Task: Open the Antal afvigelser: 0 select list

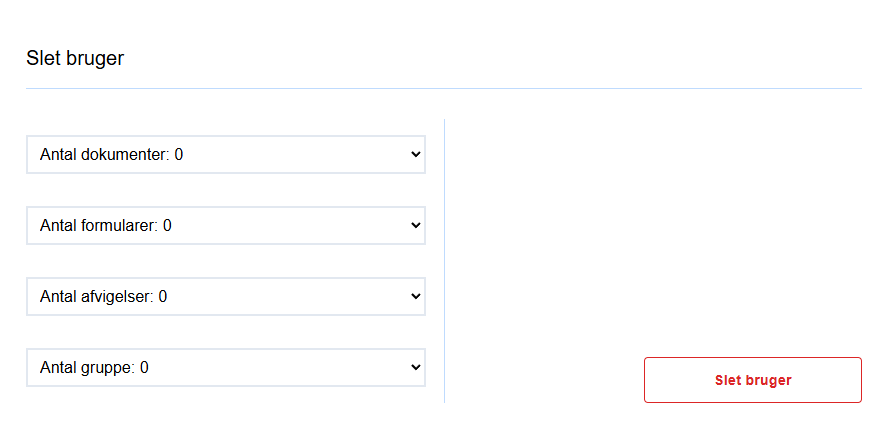Action: click(226, 296)
